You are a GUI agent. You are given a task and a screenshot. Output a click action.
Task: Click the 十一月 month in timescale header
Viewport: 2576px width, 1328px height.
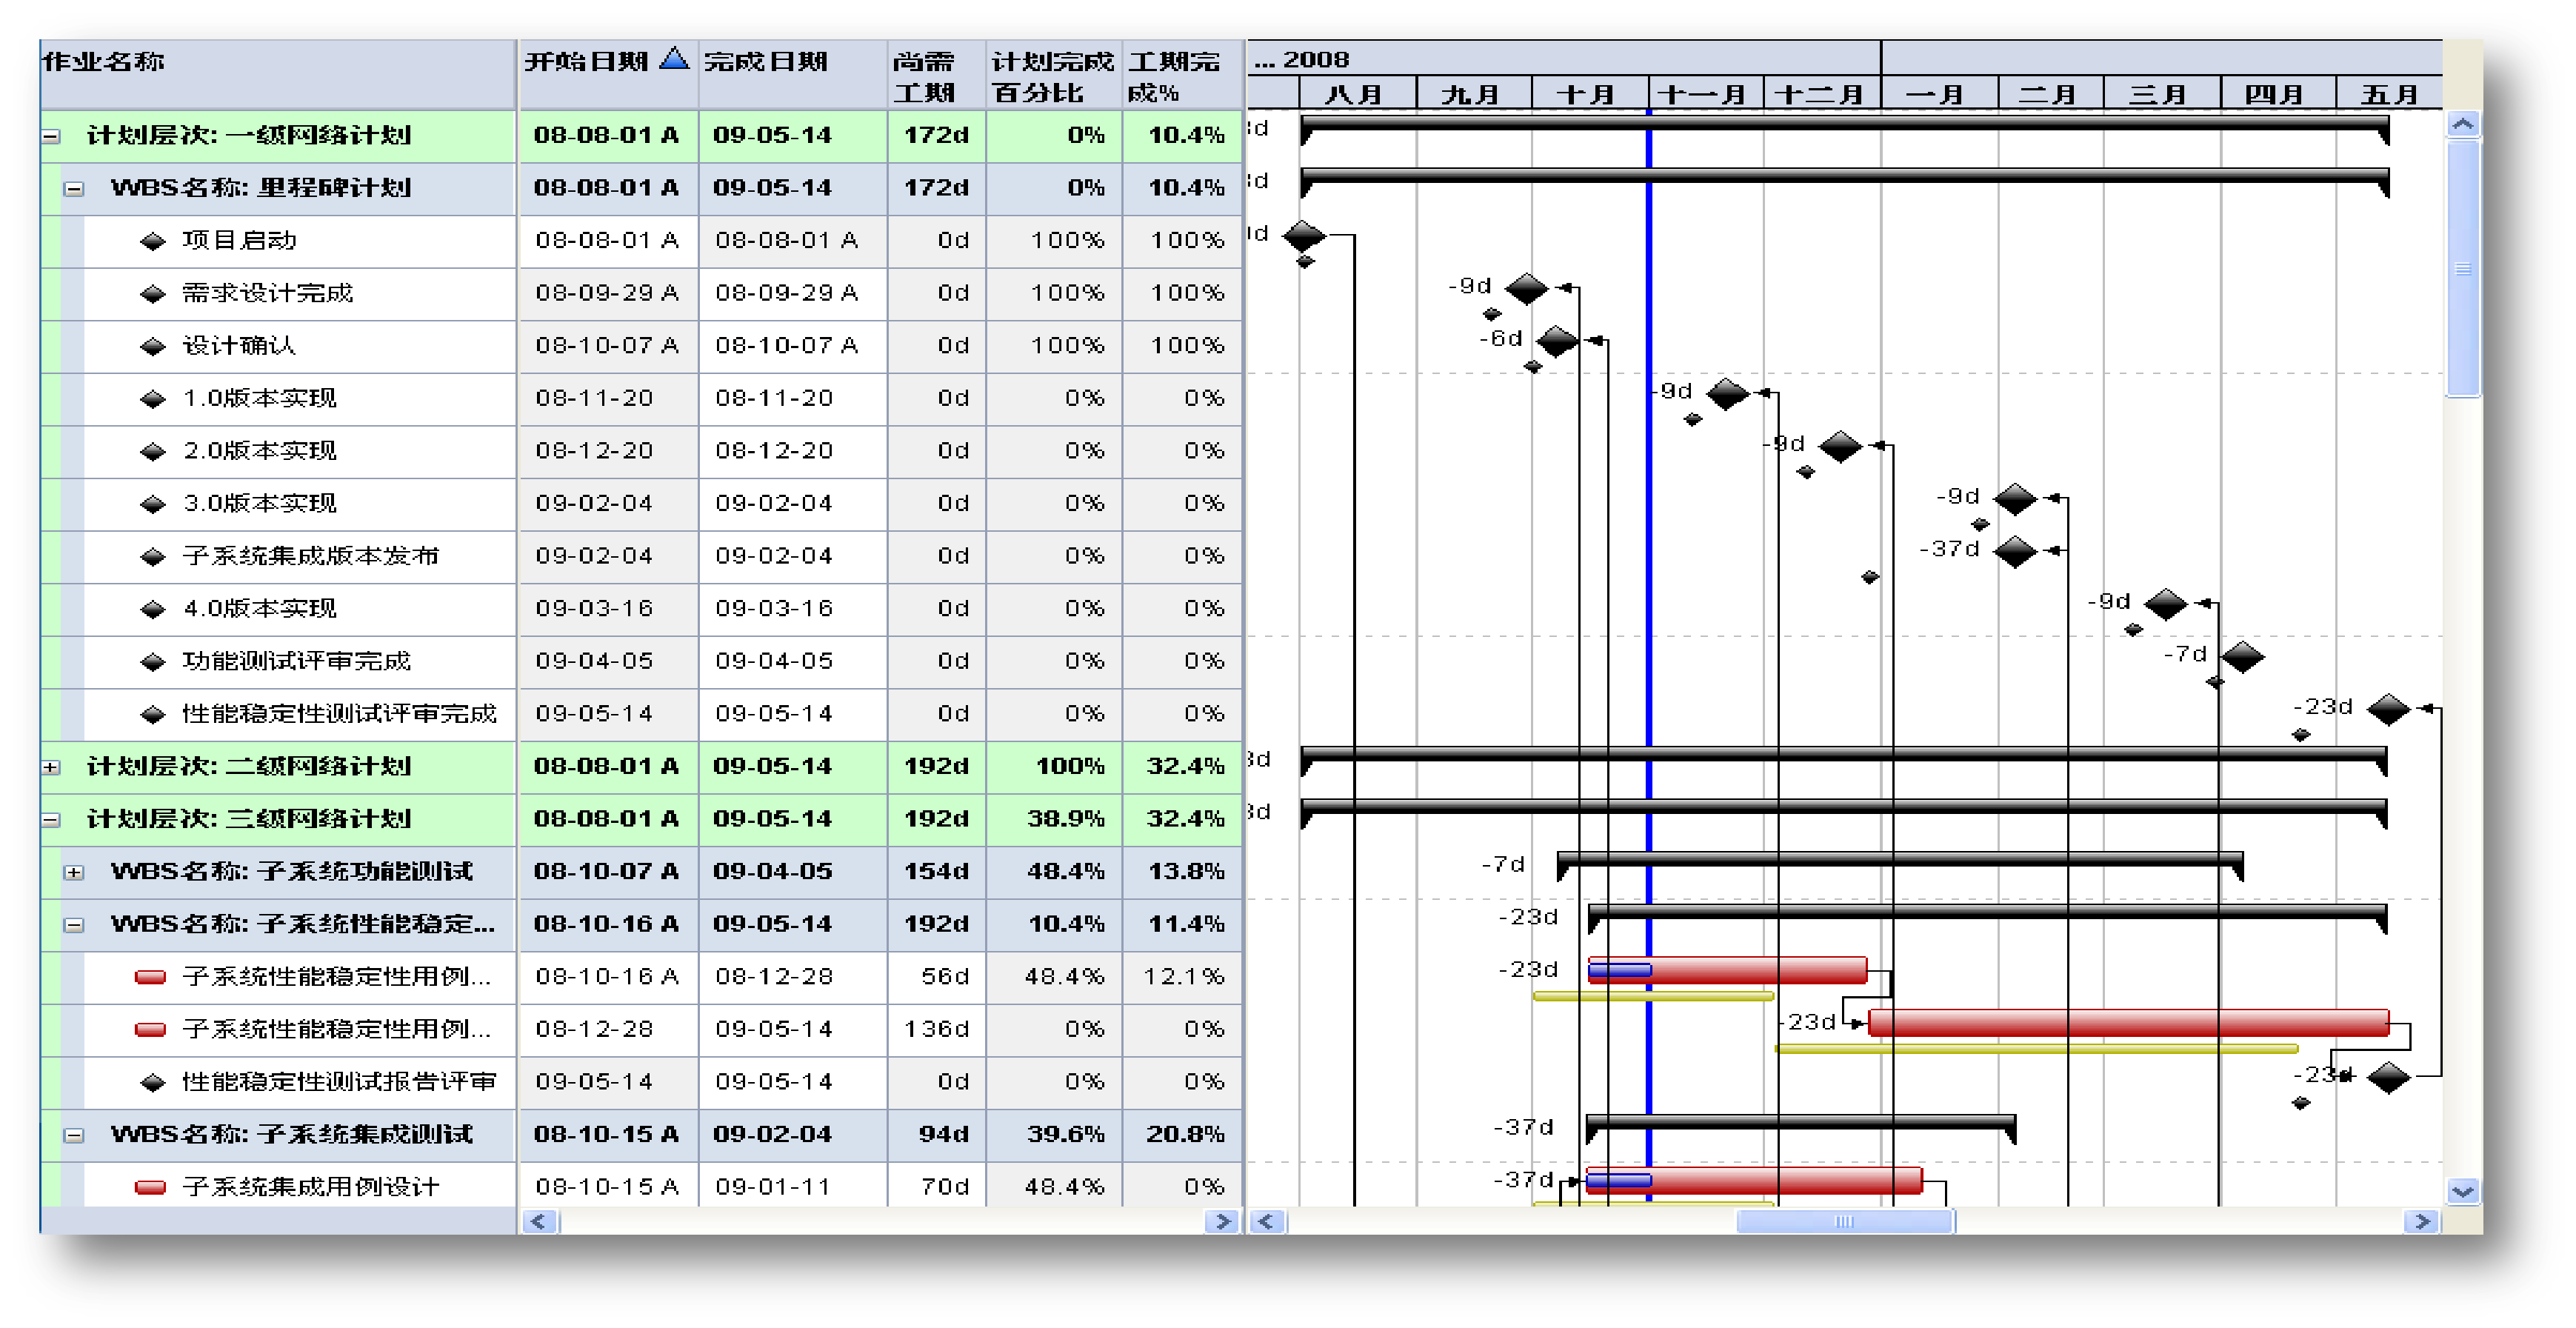tap(1705, 94)
